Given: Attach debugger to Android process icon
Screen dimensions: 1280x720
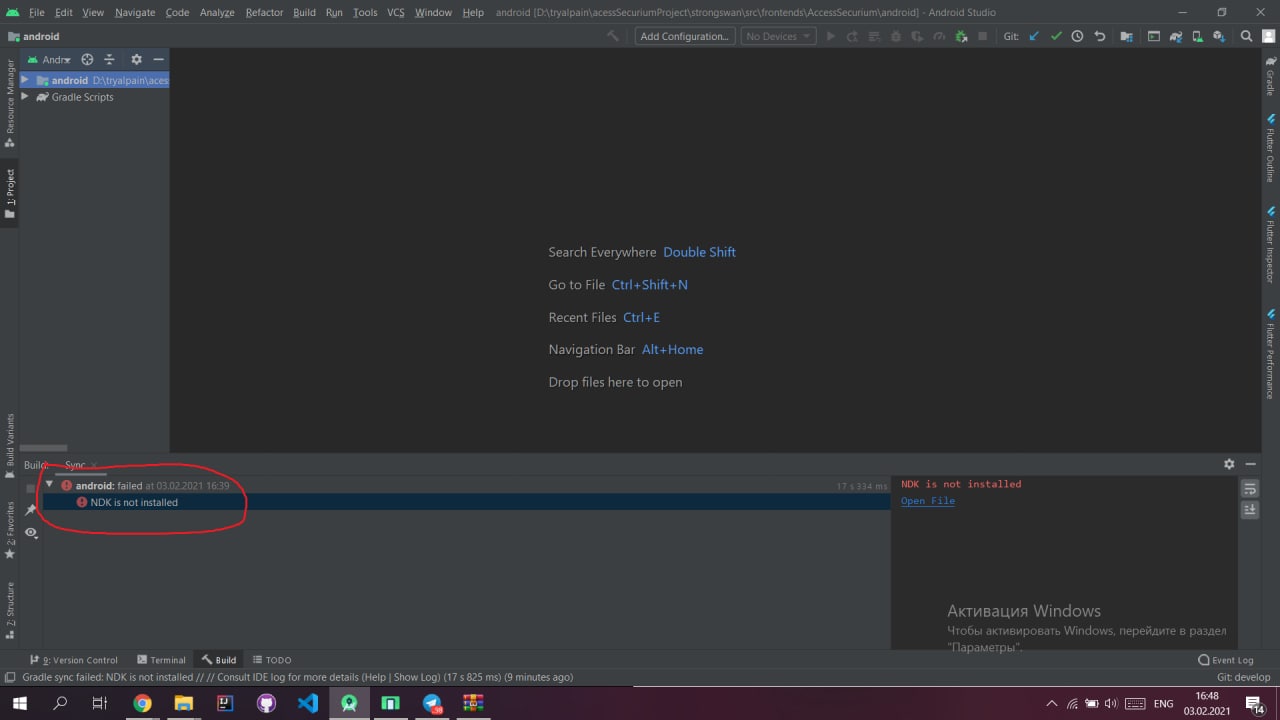Looking at the screenshot, I should [x=961, y=36].
